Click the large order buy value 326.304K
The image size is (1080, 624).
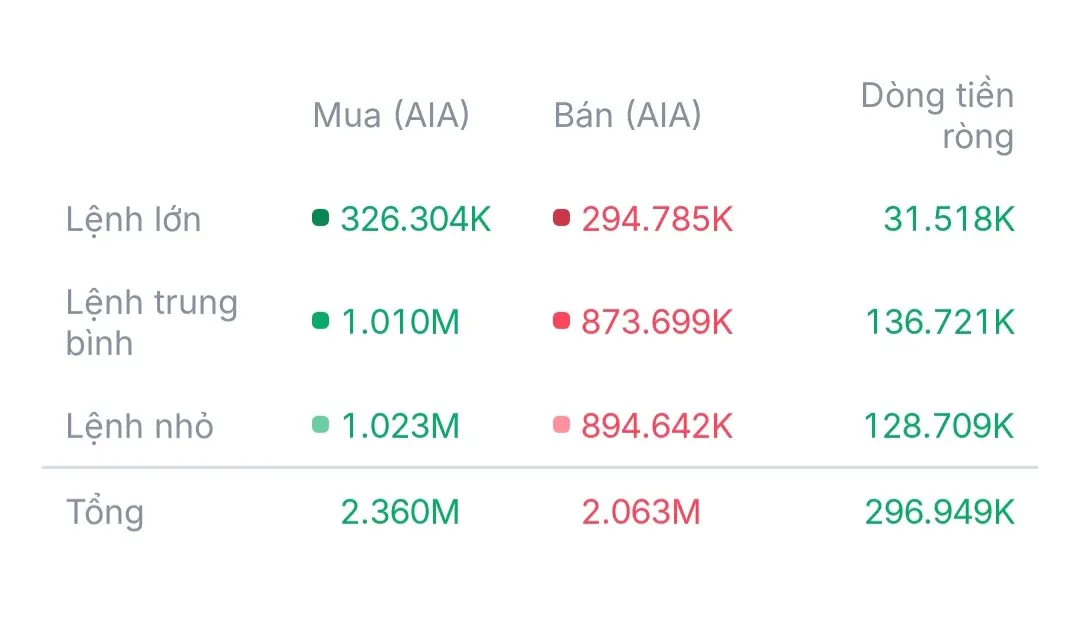pos(416,219)
